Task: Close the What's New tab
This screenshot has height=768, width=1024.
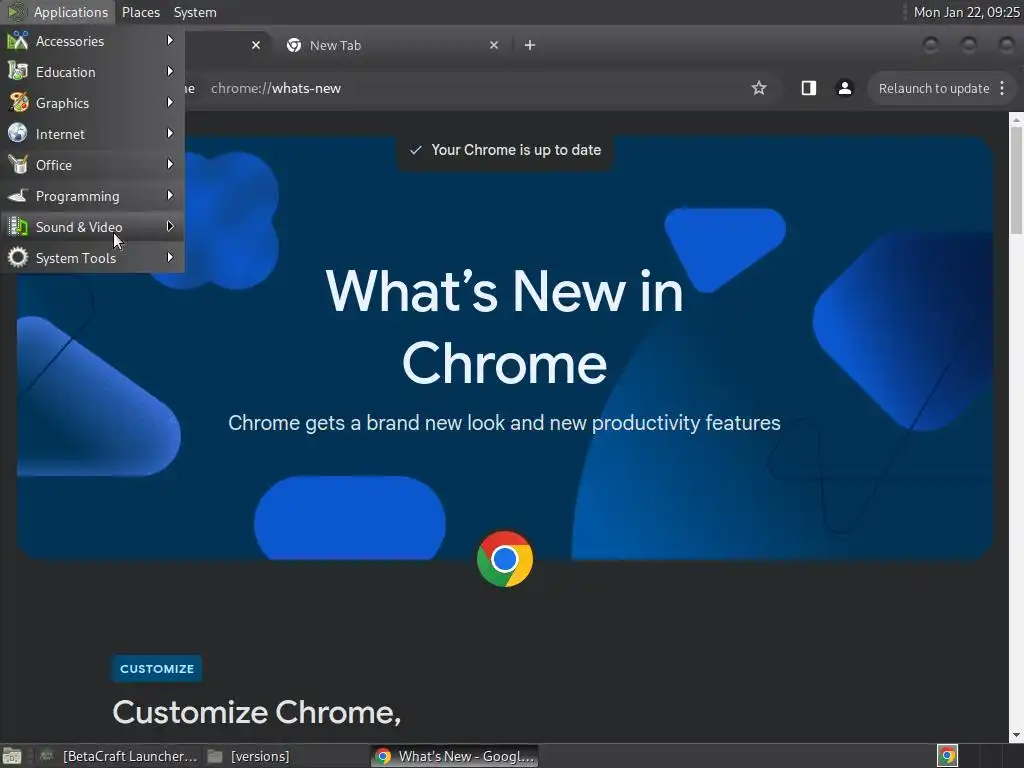Action: point(256,45)
